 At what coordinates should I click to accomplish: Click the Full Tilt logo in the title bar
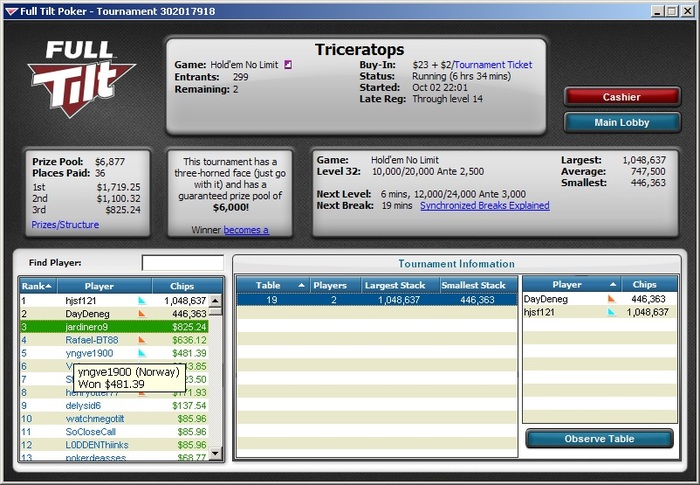pos(11,11)
